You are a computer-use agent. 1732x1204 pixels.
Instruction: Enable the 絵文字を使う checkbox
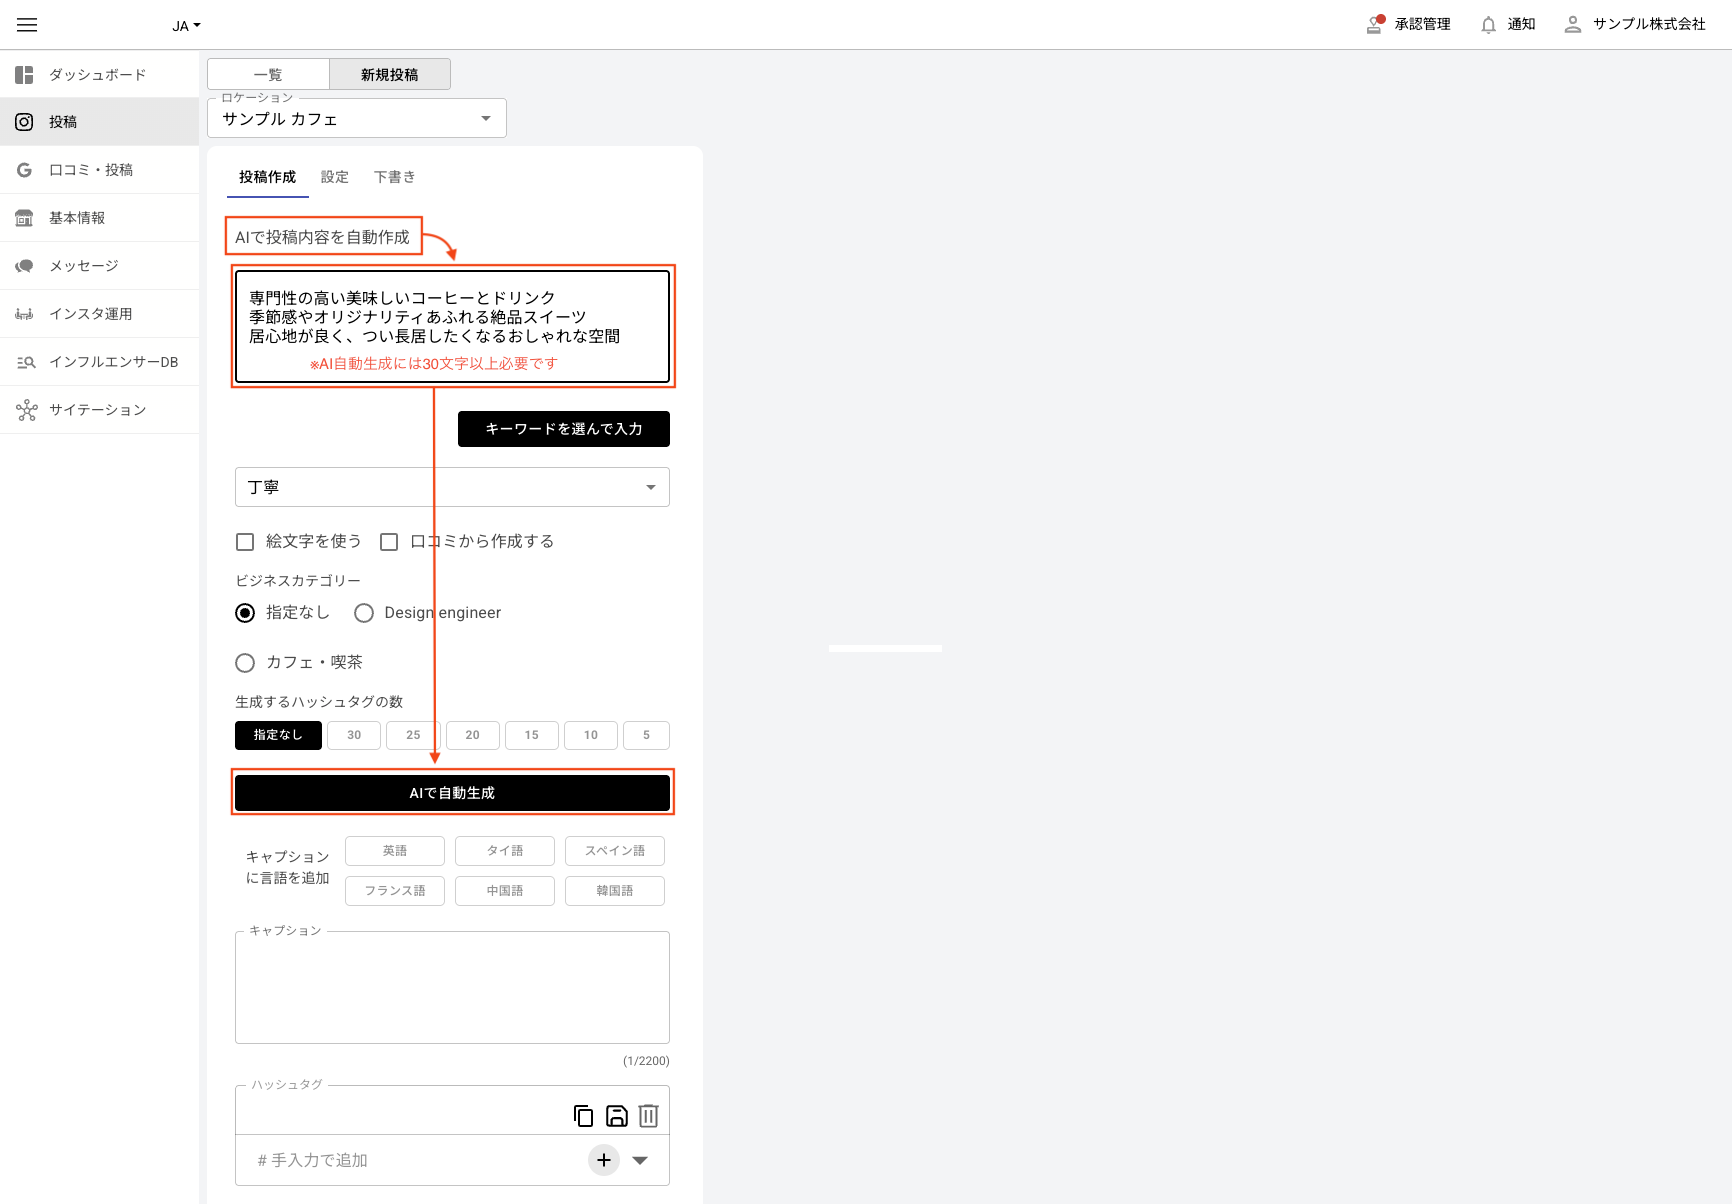245,542
